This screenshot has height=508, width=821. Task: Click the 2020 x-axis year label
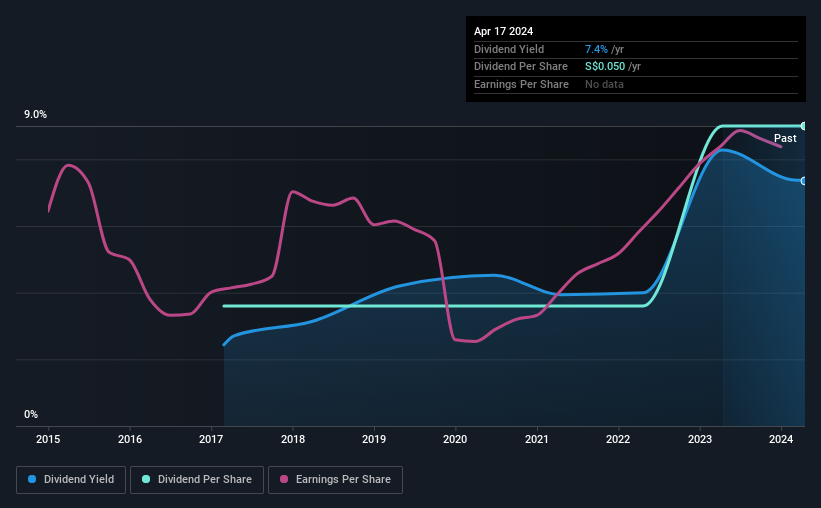455,439
